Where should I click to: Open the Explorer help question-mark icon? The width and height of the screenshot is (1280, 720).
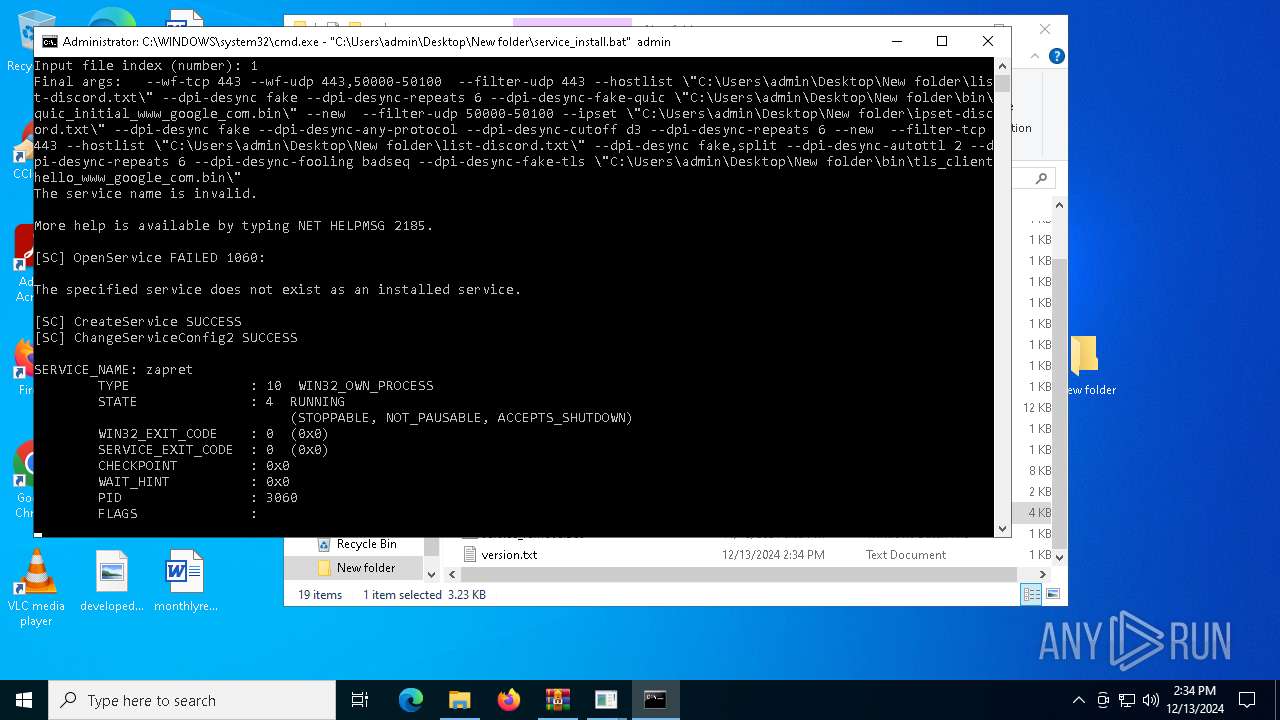1056,57
